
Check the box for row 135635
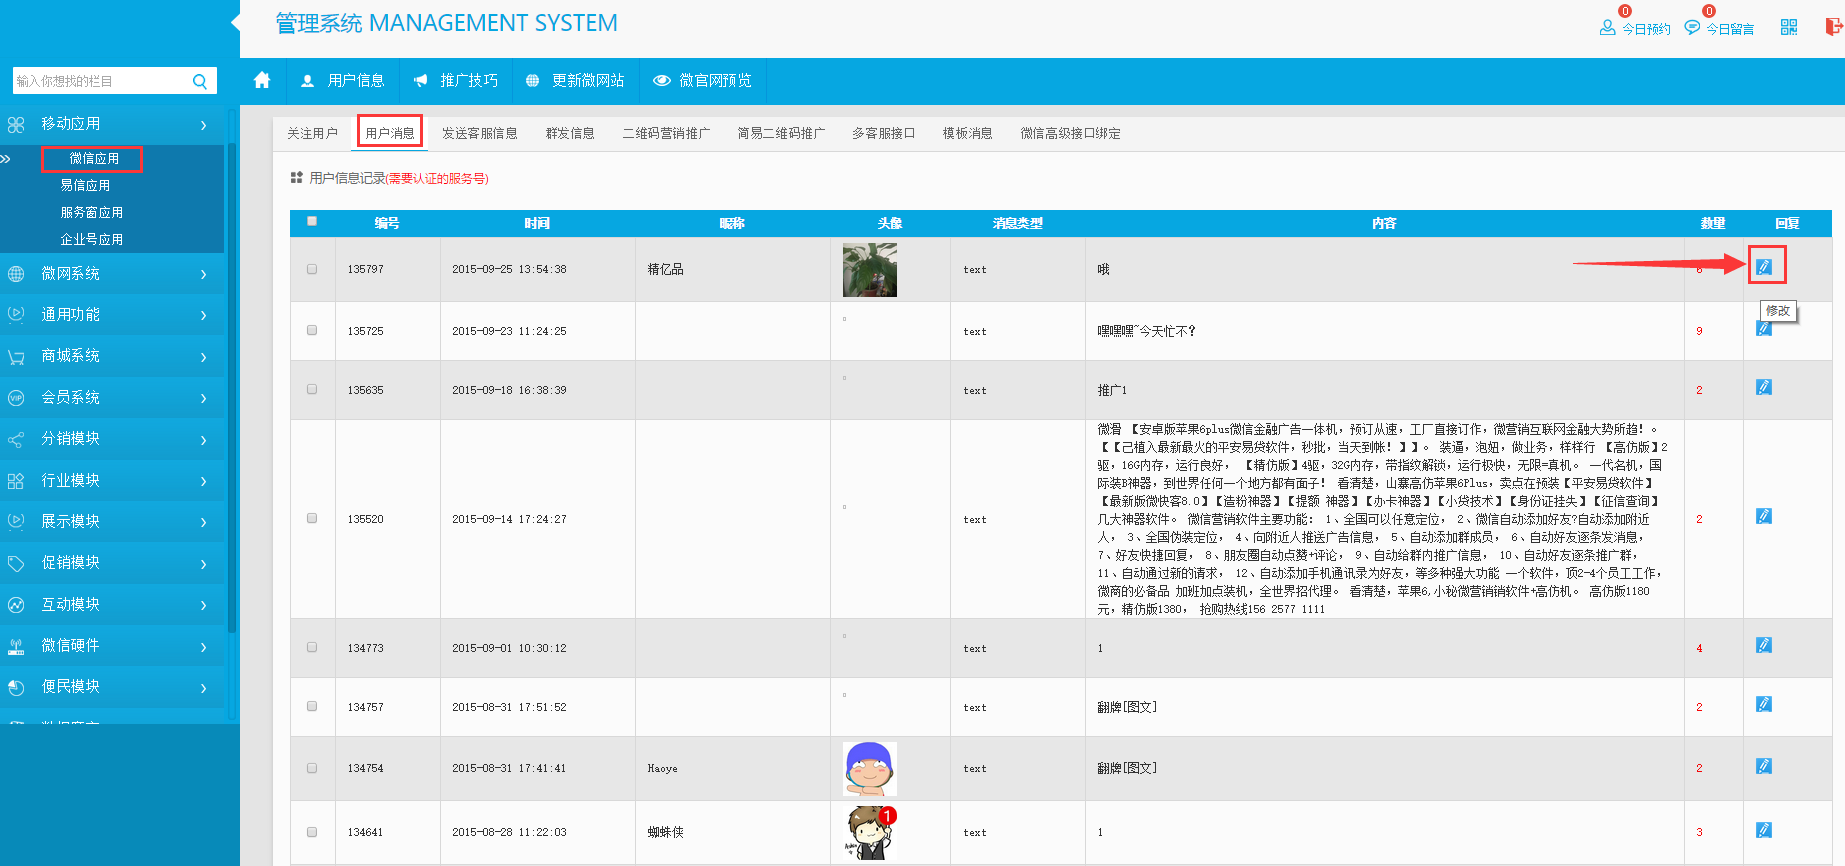(x=312, y=389)
